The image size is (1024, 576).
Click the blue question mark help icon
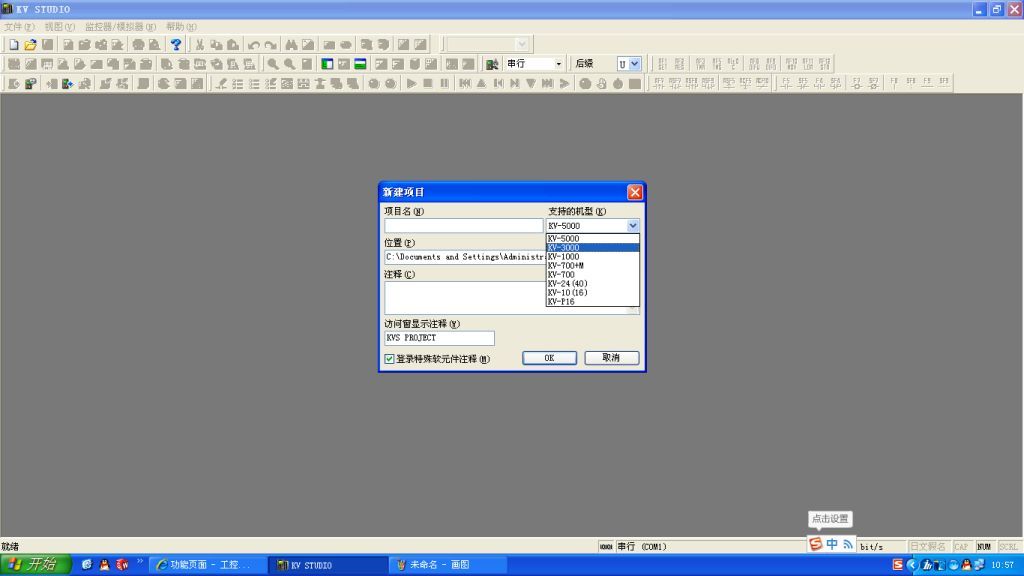(x=176, y=45)
